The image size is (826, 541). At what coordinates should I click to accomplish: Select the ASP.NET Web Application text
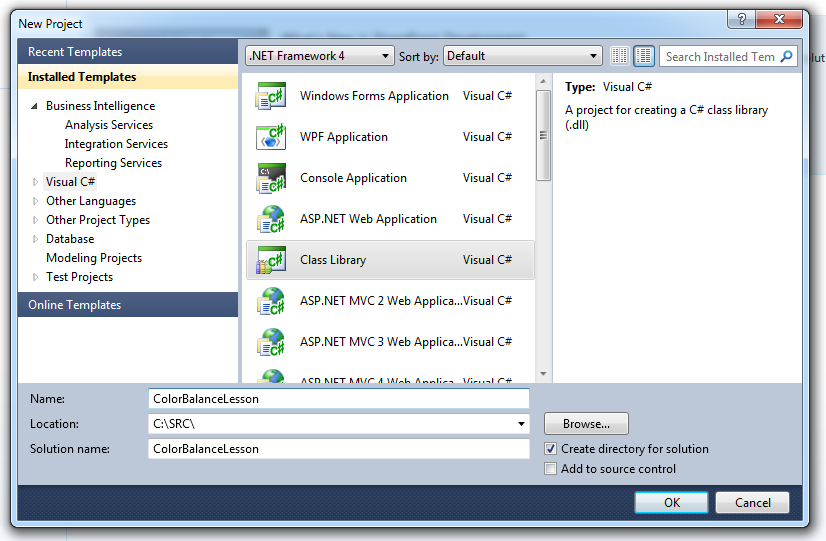pos(368,219)
